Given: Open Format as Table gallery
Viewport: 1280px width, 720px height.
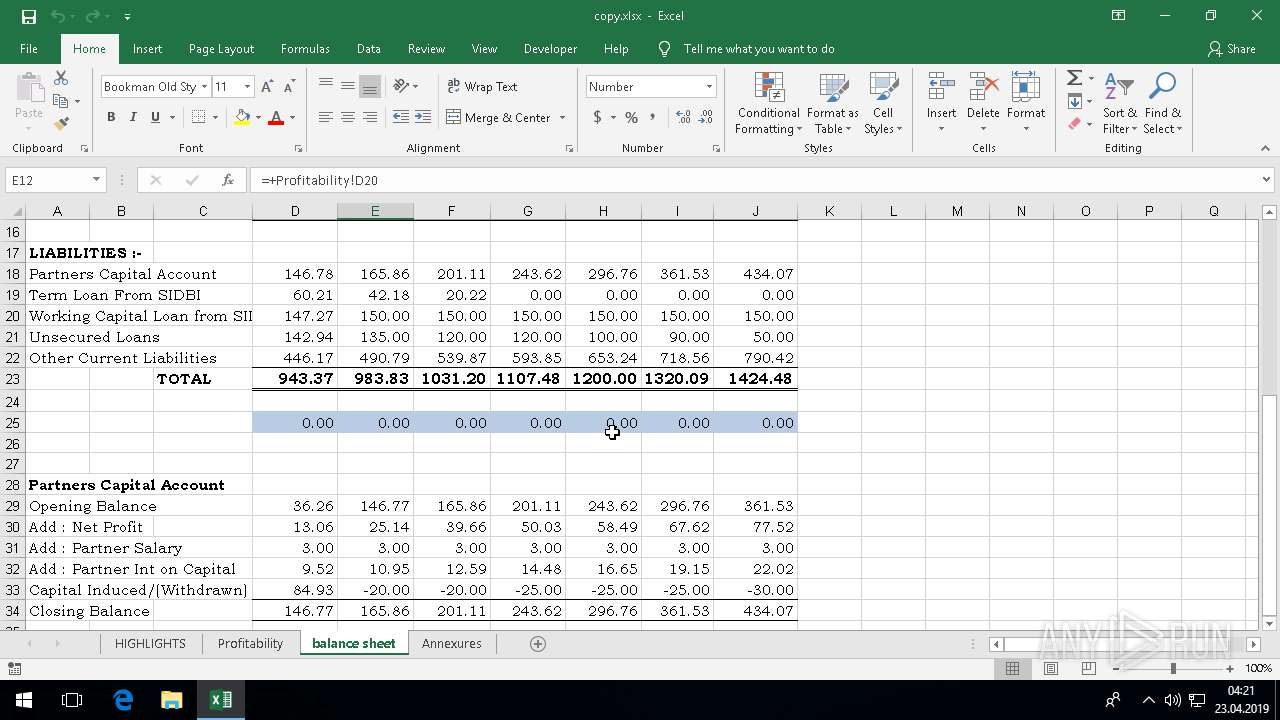Looking at the screenshot, I should (x=833, y=103).
